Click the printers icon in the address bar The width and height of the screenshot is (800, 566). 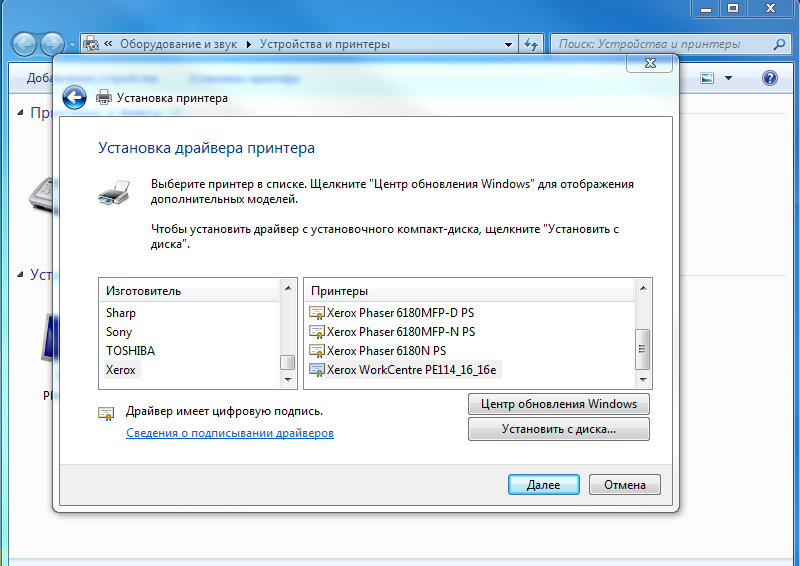coord(91,44)
